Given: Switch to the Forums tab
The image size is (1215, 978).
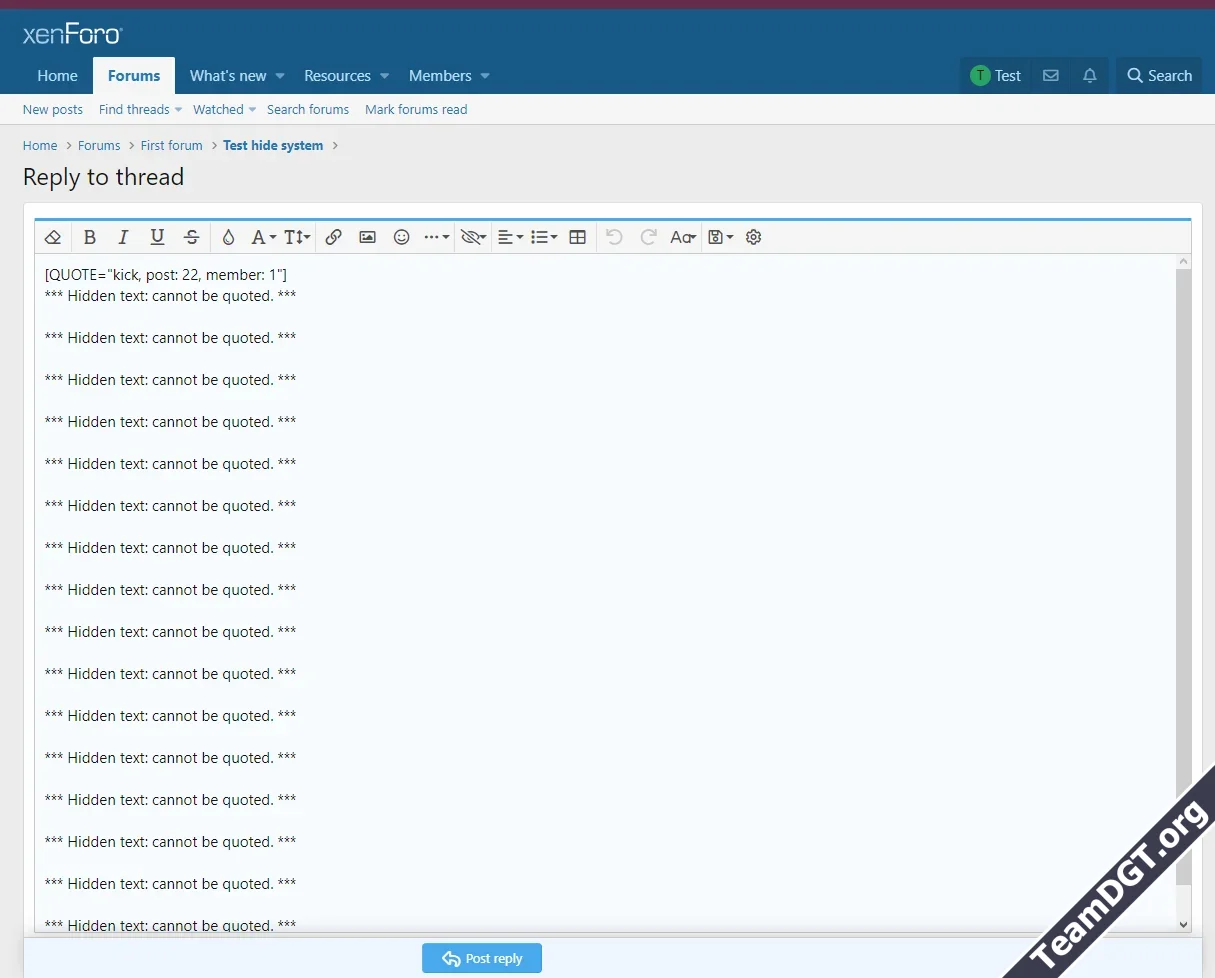Looking at the screenshot, I should [x=133, y=75].
